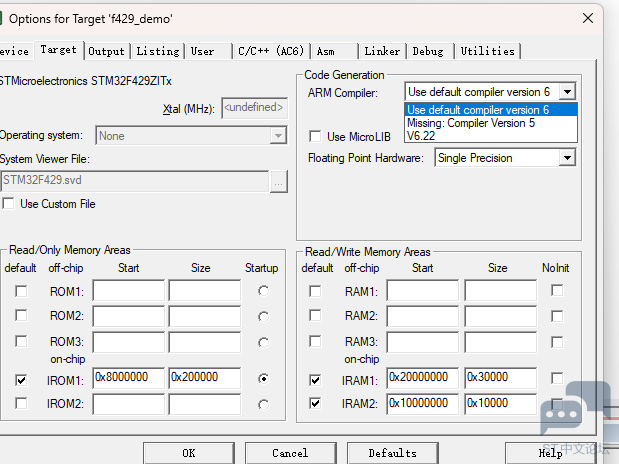Viewport: 619px width, 464px height.
Task: Select the ROM1 Startup radio button
Action: coord(263,291)
